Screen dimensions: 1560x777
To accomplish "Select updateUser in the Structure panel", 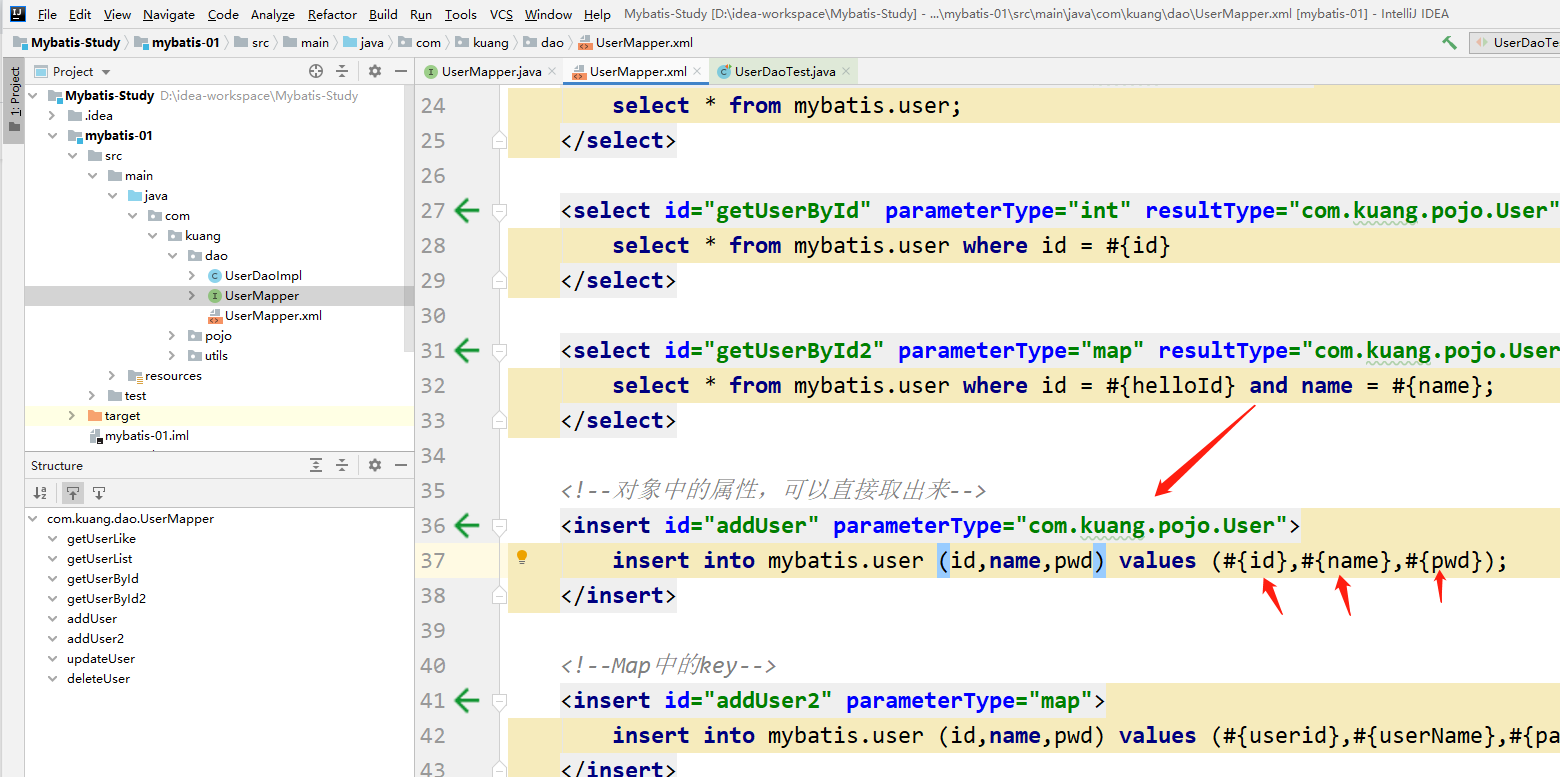I will pyautogui.click(x=100, y=658).
